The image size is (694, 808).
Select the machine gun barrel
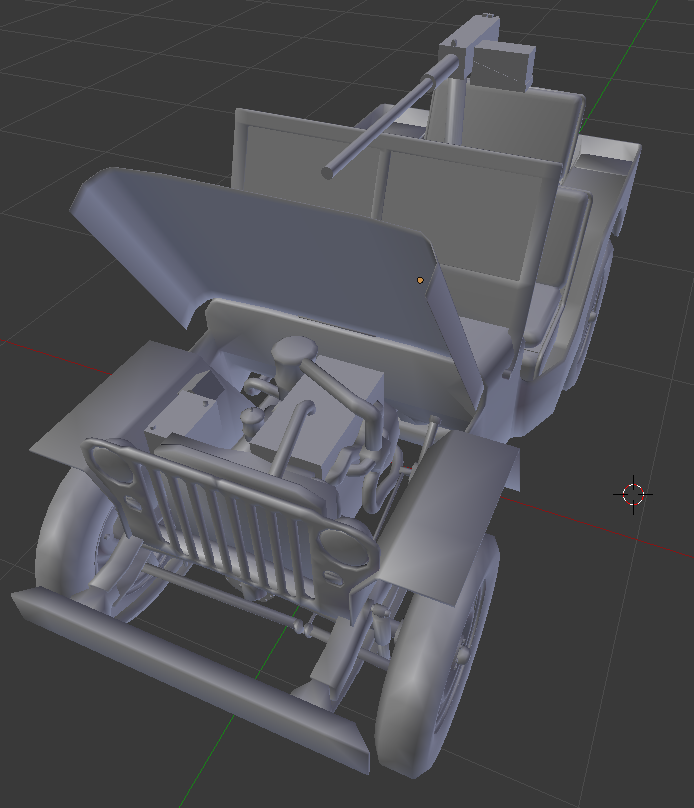(392, 117)
